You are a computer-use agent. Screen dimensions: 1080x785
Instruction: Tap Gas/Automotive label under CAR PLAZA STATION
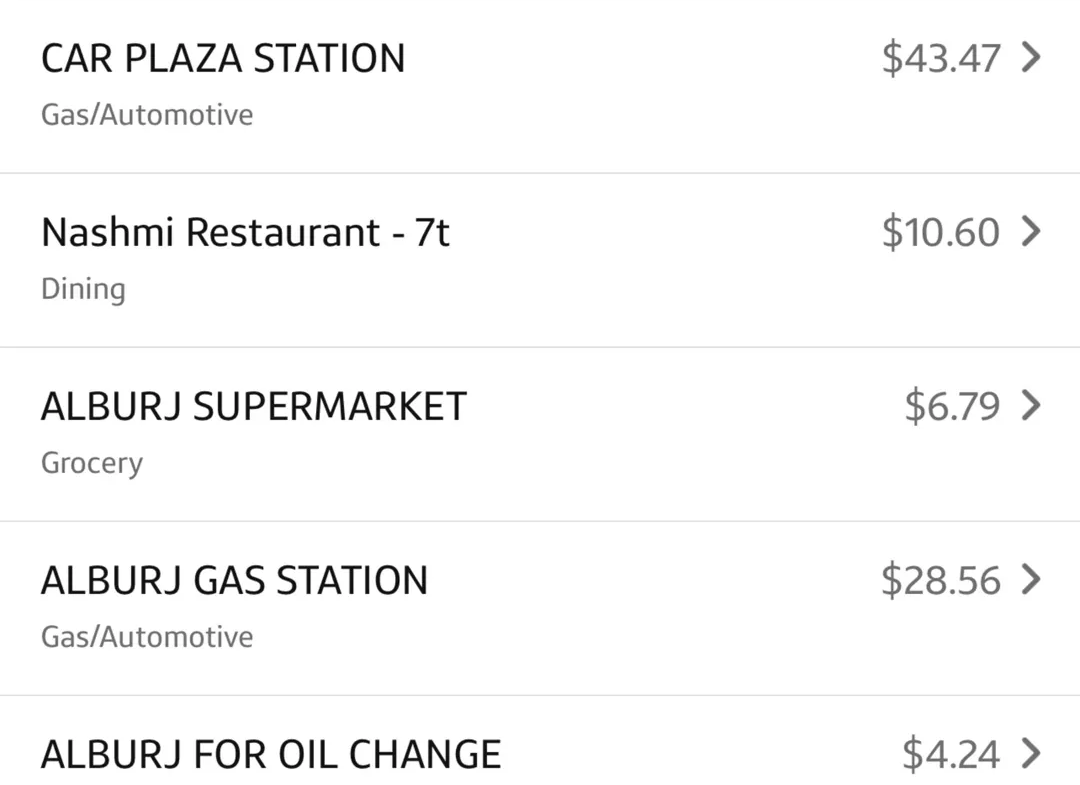(x=147, y=114)
